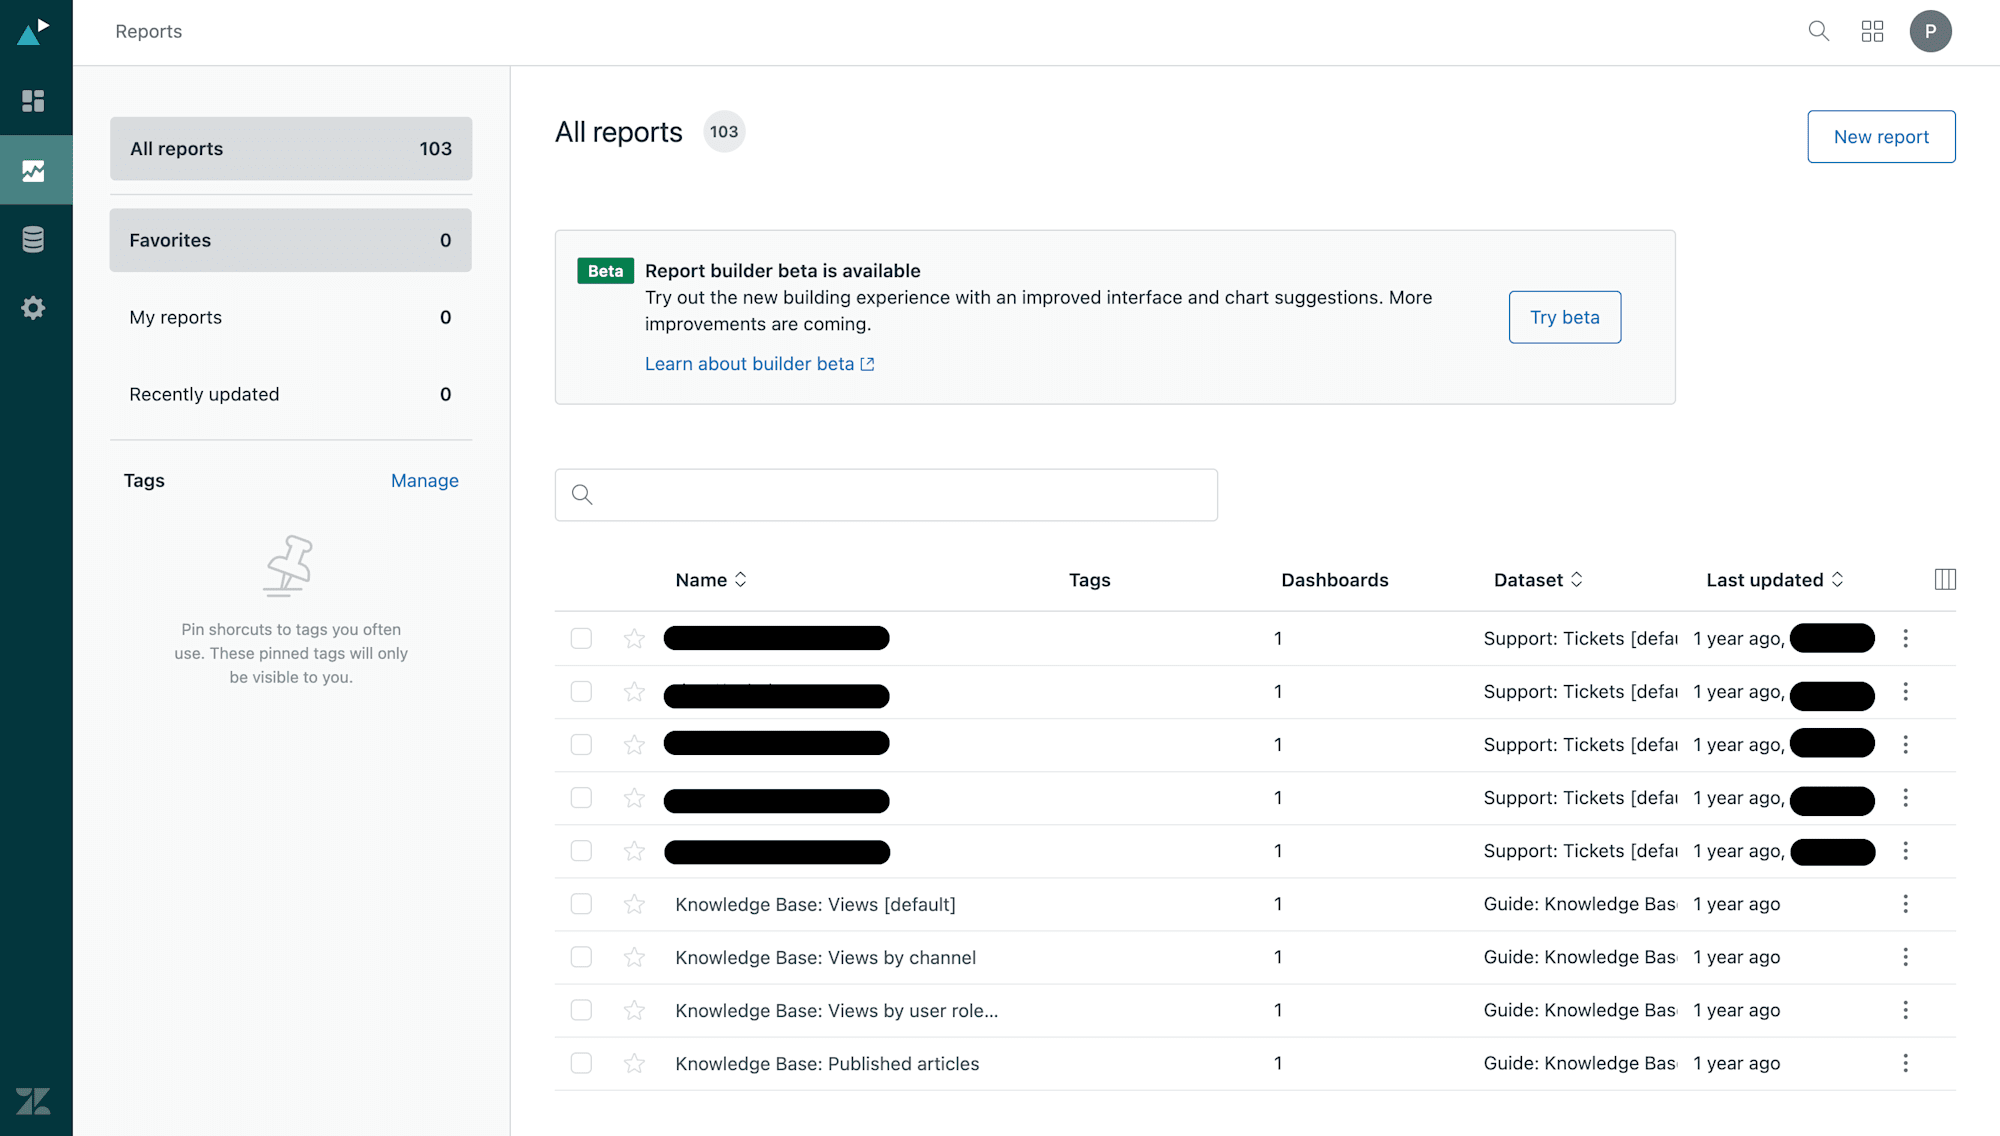Click the Try beta button
This screenshot has height=1136, width=2000.
pos(1565,317)
